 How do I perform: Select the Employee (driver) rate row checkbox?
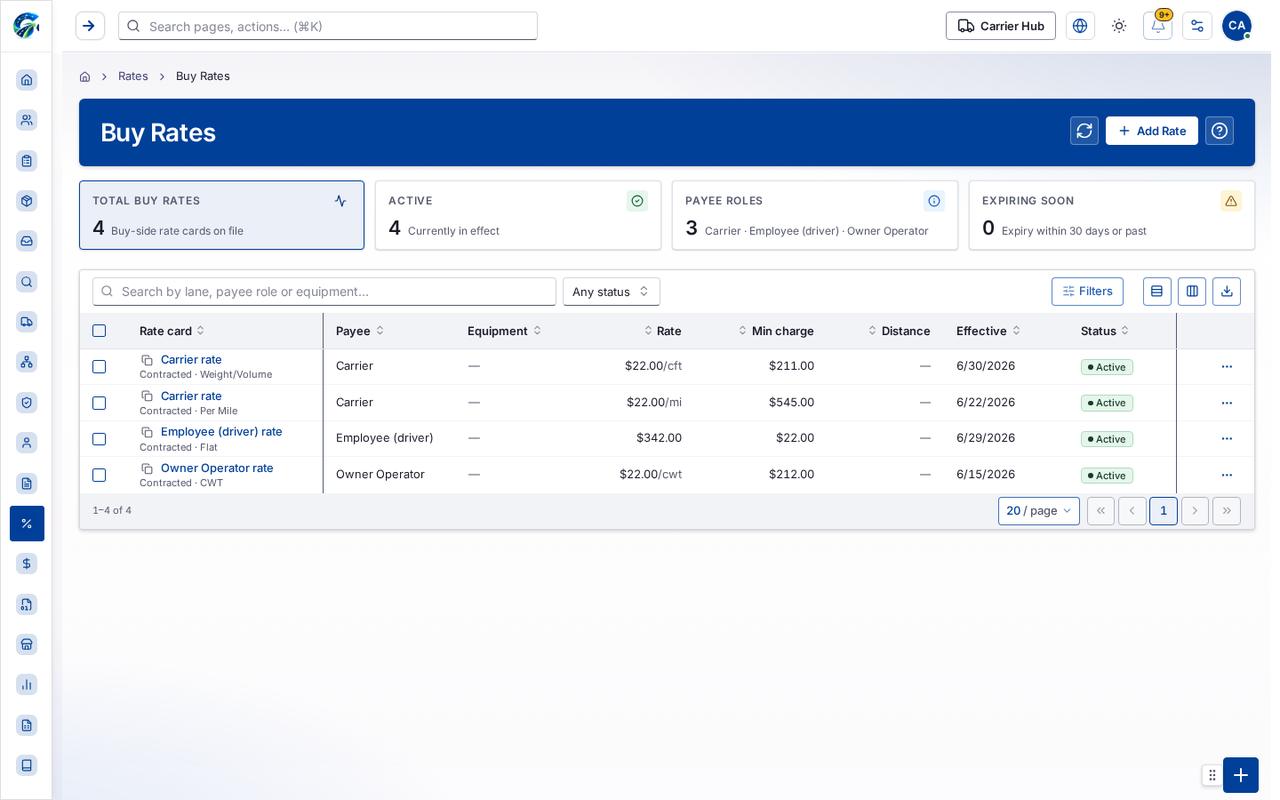tap(99, 439)
